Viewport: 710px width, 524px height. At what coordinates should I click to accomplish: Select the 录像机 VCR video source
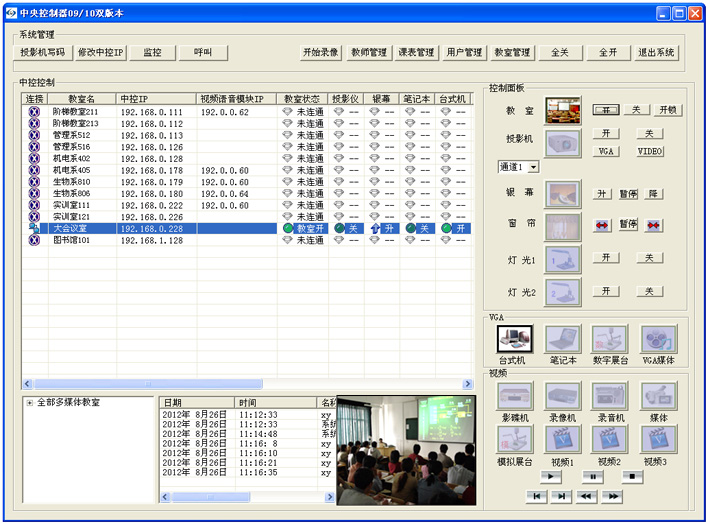(x=562, y=396)
